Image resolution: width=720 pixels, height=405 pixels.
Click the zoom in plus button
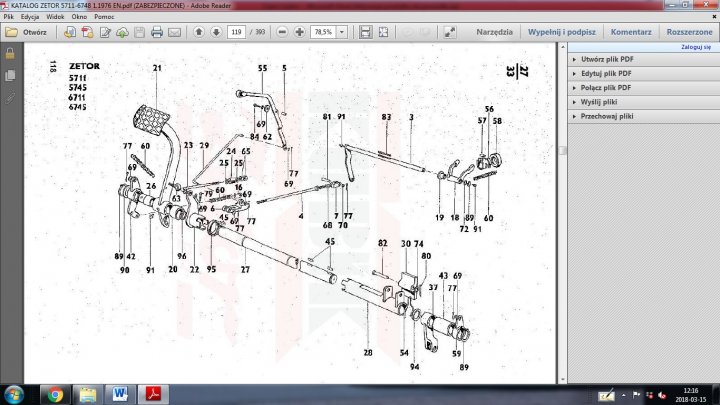[299, 32]
